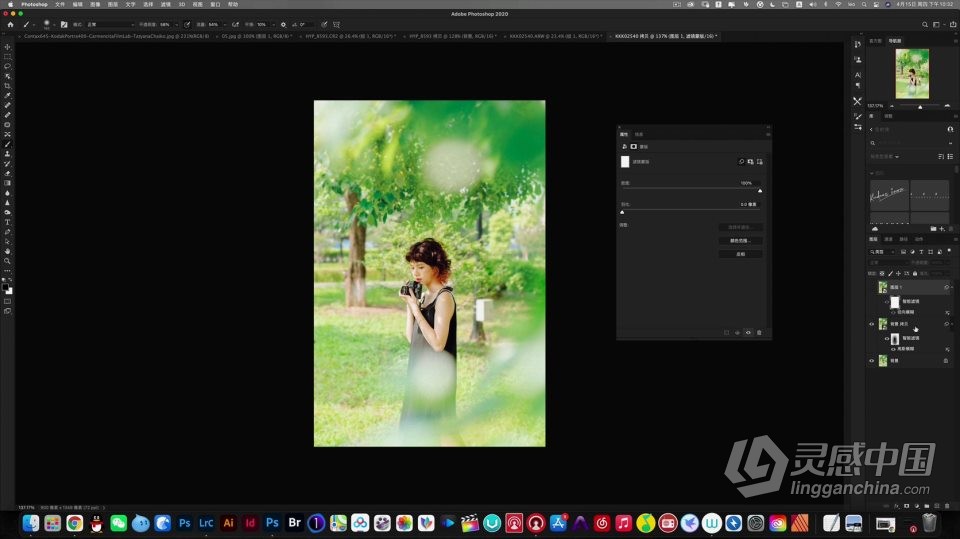Select the Crop tool

point(7,86)
